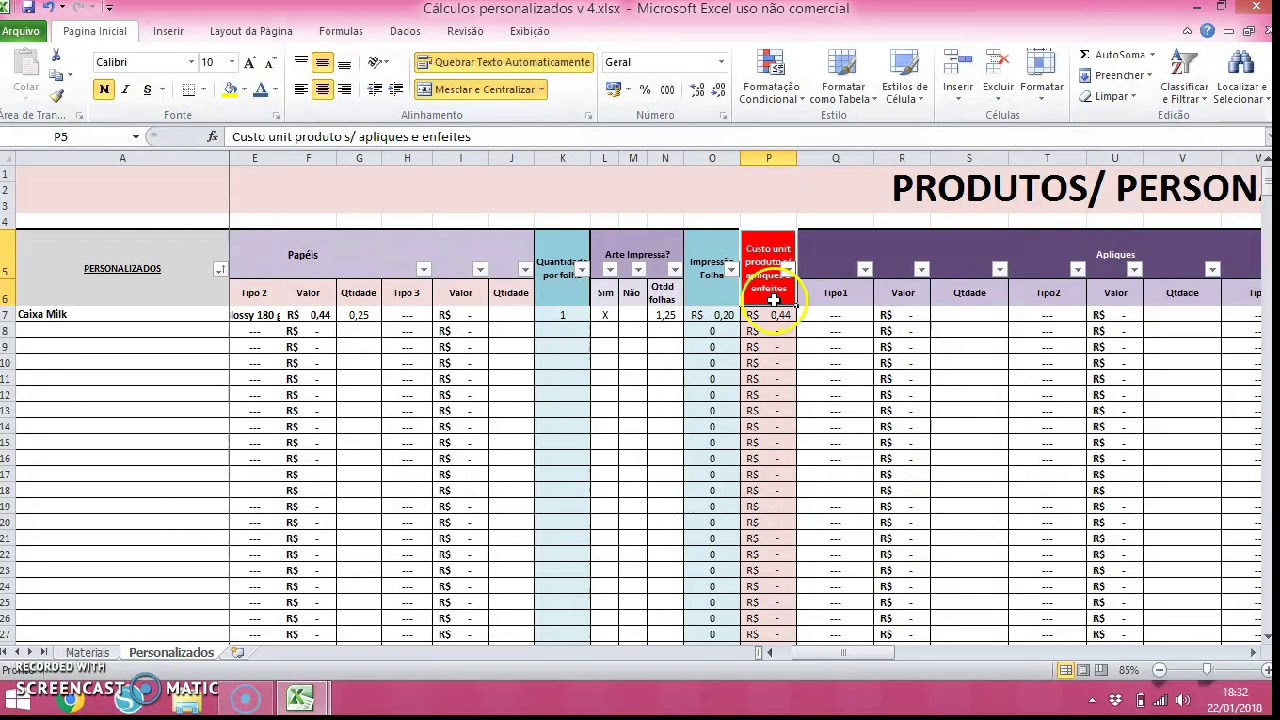Switch to Layout da Página tab
This screenshot has width=1280, height=720.
(251, 31)
